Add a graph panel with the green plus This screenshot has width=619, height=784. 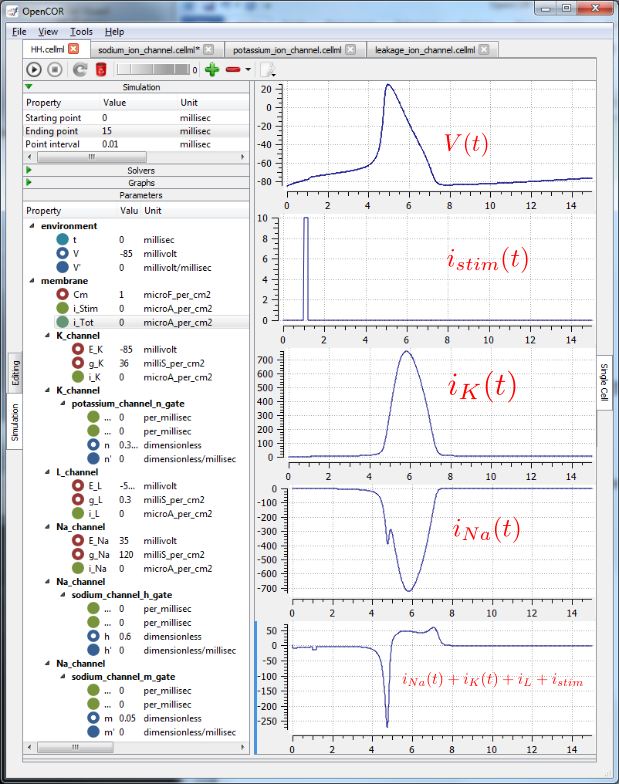coord(212,70)
